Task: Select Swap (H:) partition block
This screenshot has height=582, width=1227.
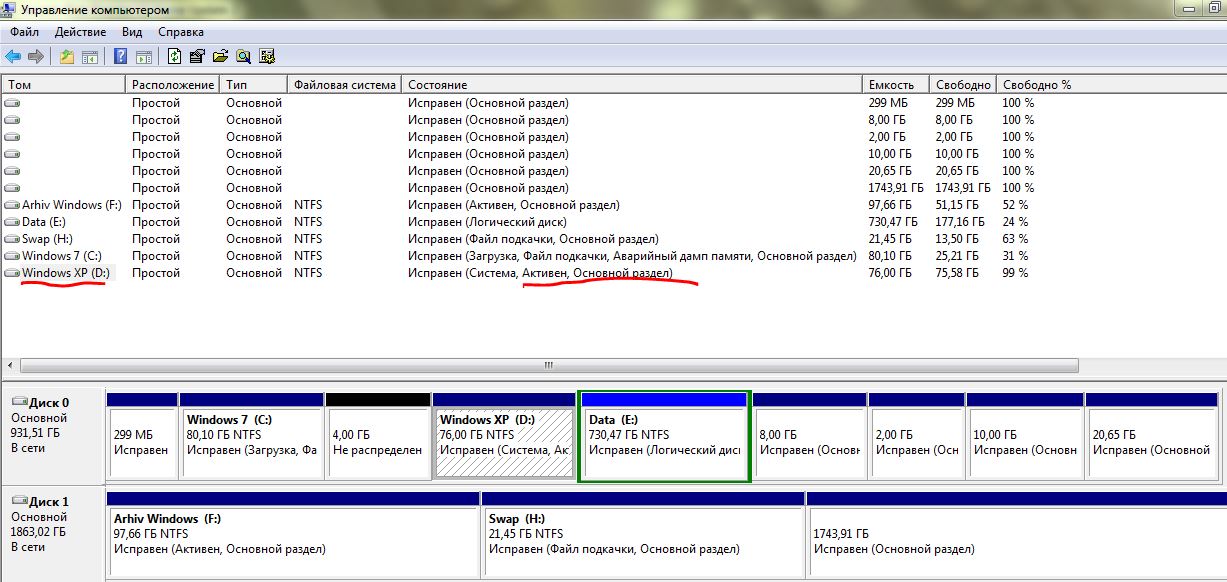Action: click(x=643, y=534)
